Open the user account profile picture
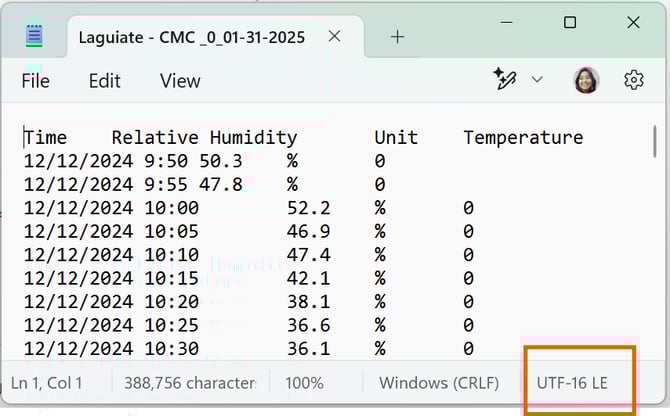 pos(586,80)
